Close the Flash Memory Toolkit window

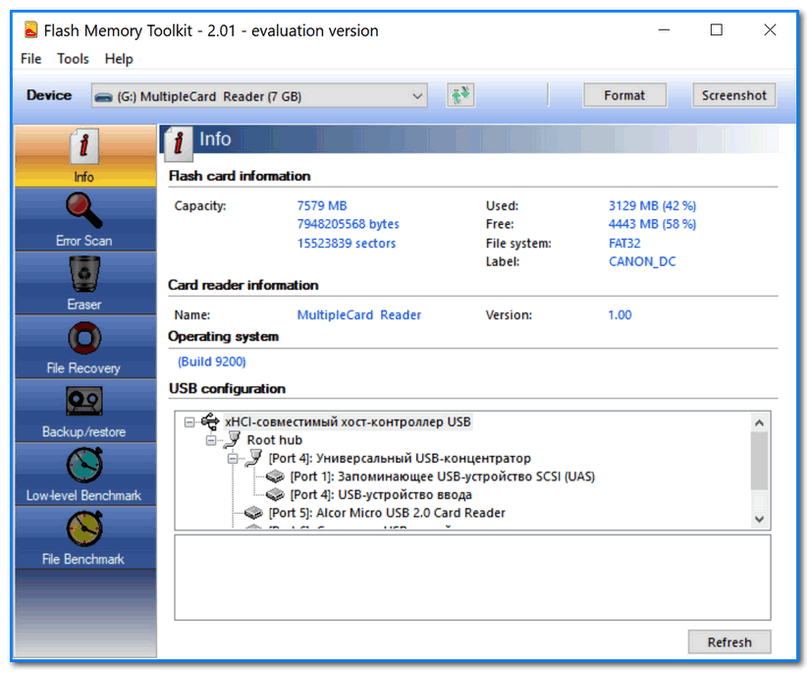(x=770, y=30)
